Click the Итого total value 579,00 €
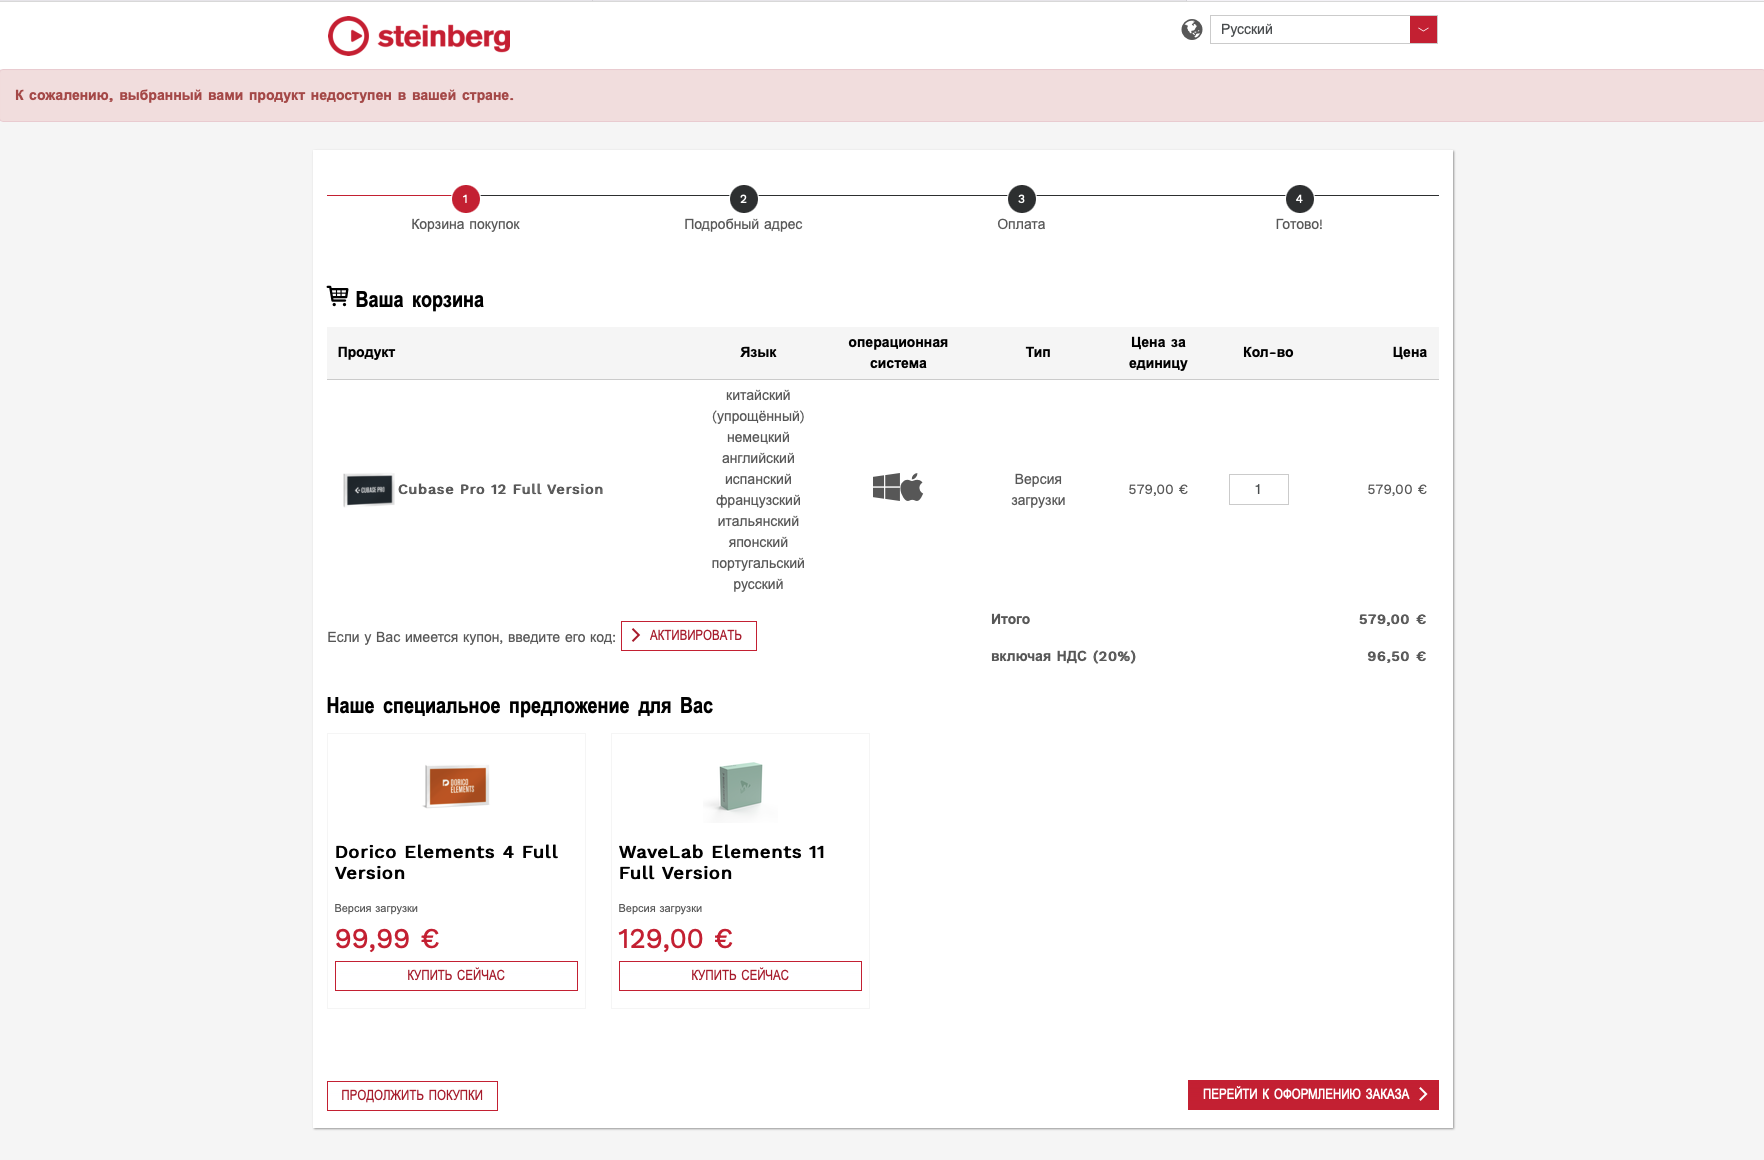Viewport: 1764px width, 1160px height. point(1393,620)
